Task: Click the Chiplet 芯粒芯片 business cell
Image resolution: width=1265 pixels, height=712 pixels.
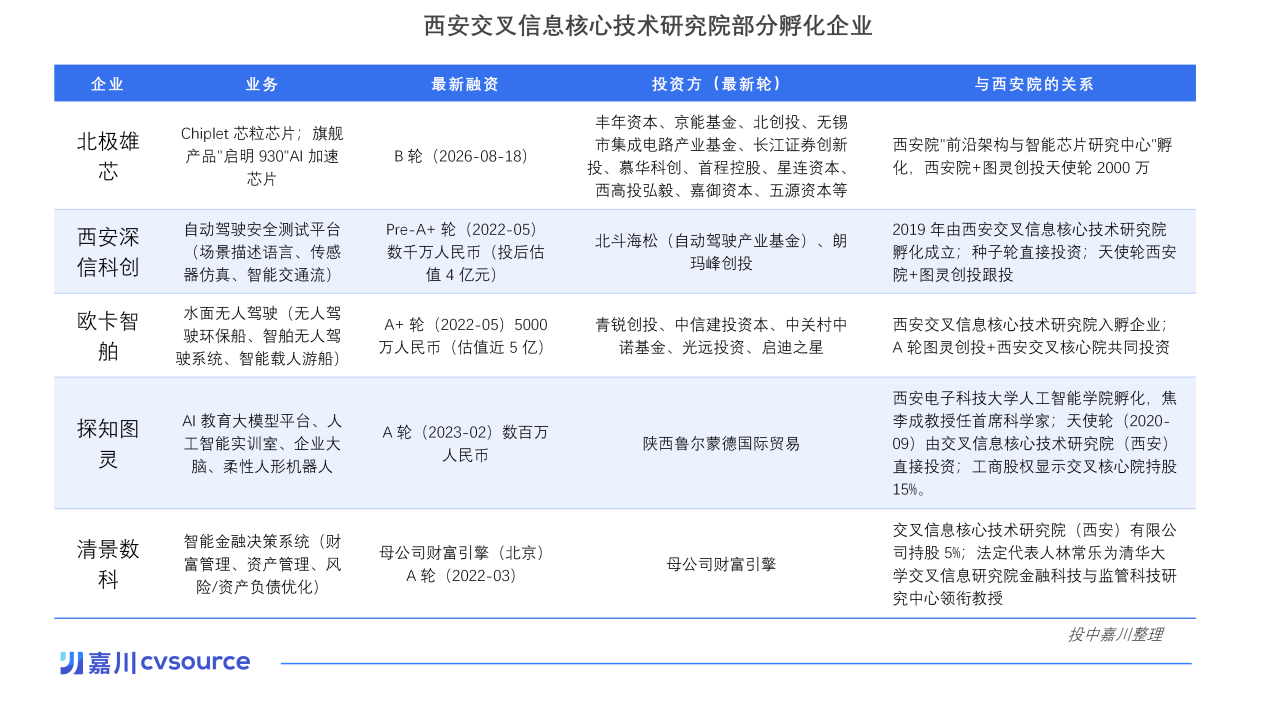Action: [262, 156]
